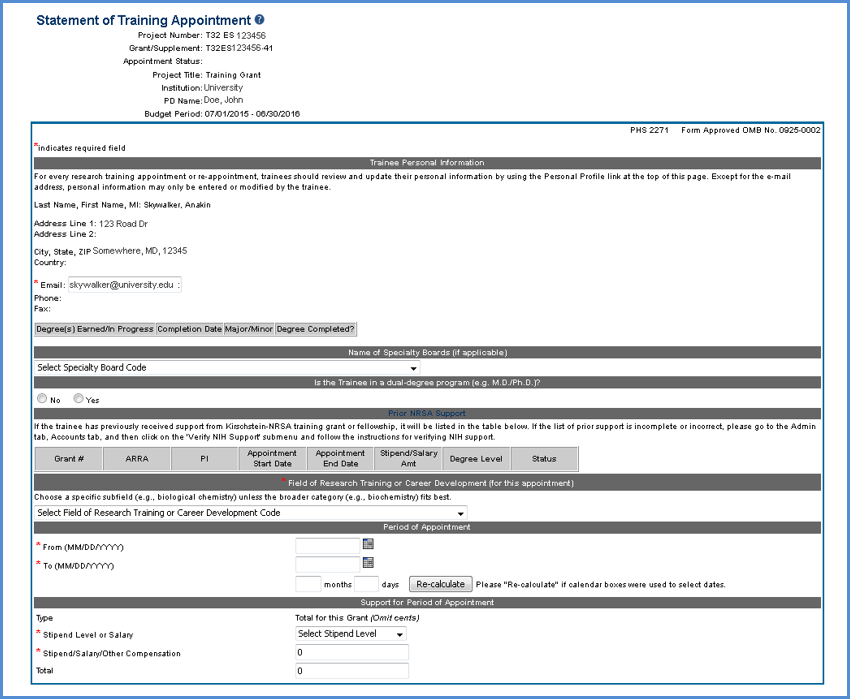Click the days input box
This screenshot has width=850, height=699.
click(x=366, y=584)
